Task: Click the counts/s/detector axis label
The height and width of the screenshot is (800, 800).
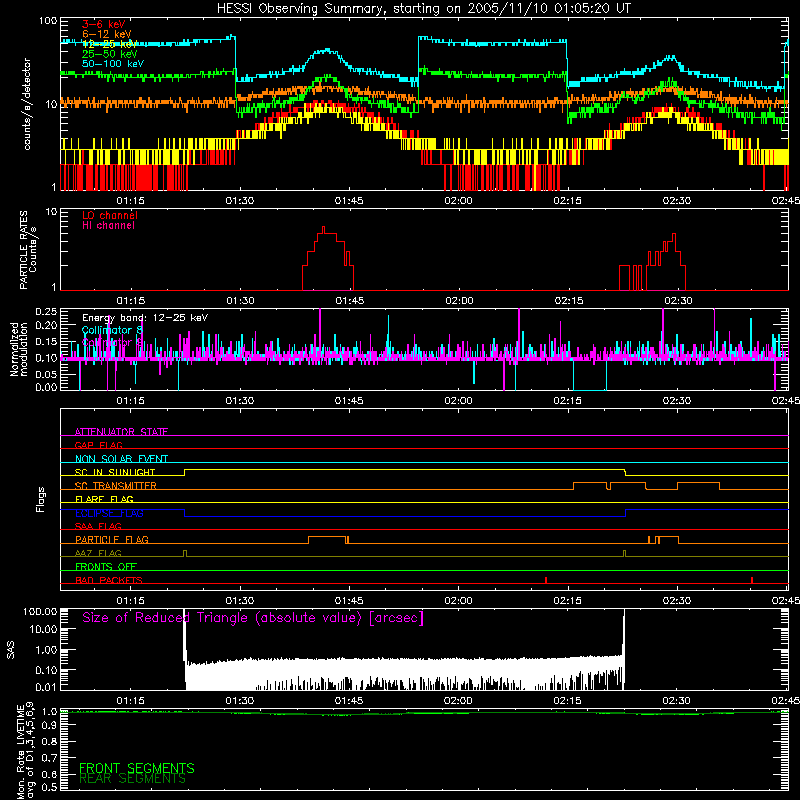Action: point(27,104)
